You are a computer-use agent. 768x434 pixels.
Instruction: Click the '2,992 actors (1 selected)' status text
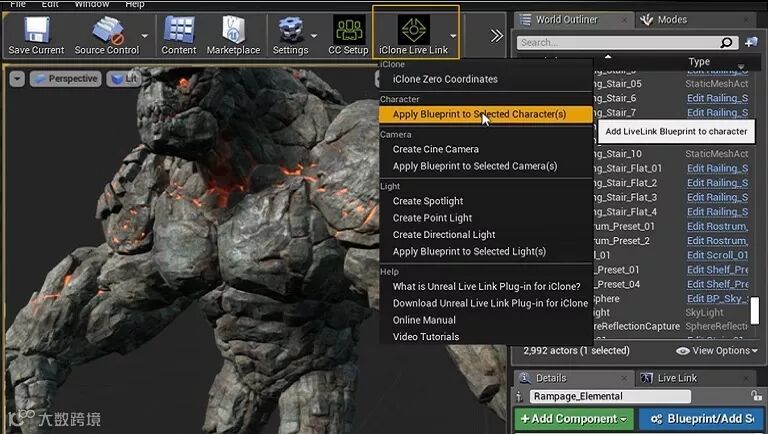[576, 351]
